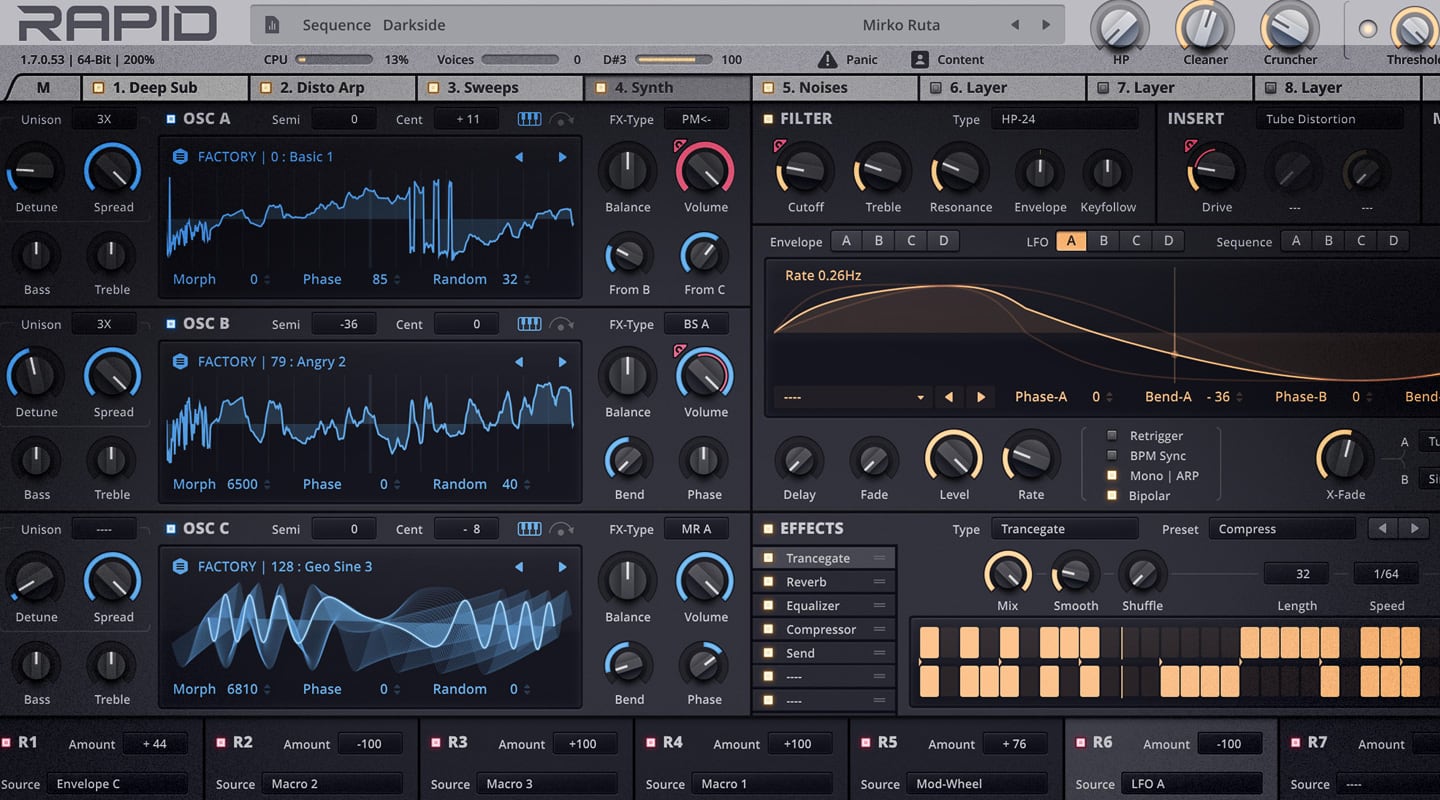Open filter Type dropdown HP-24

click(1064, 119)
